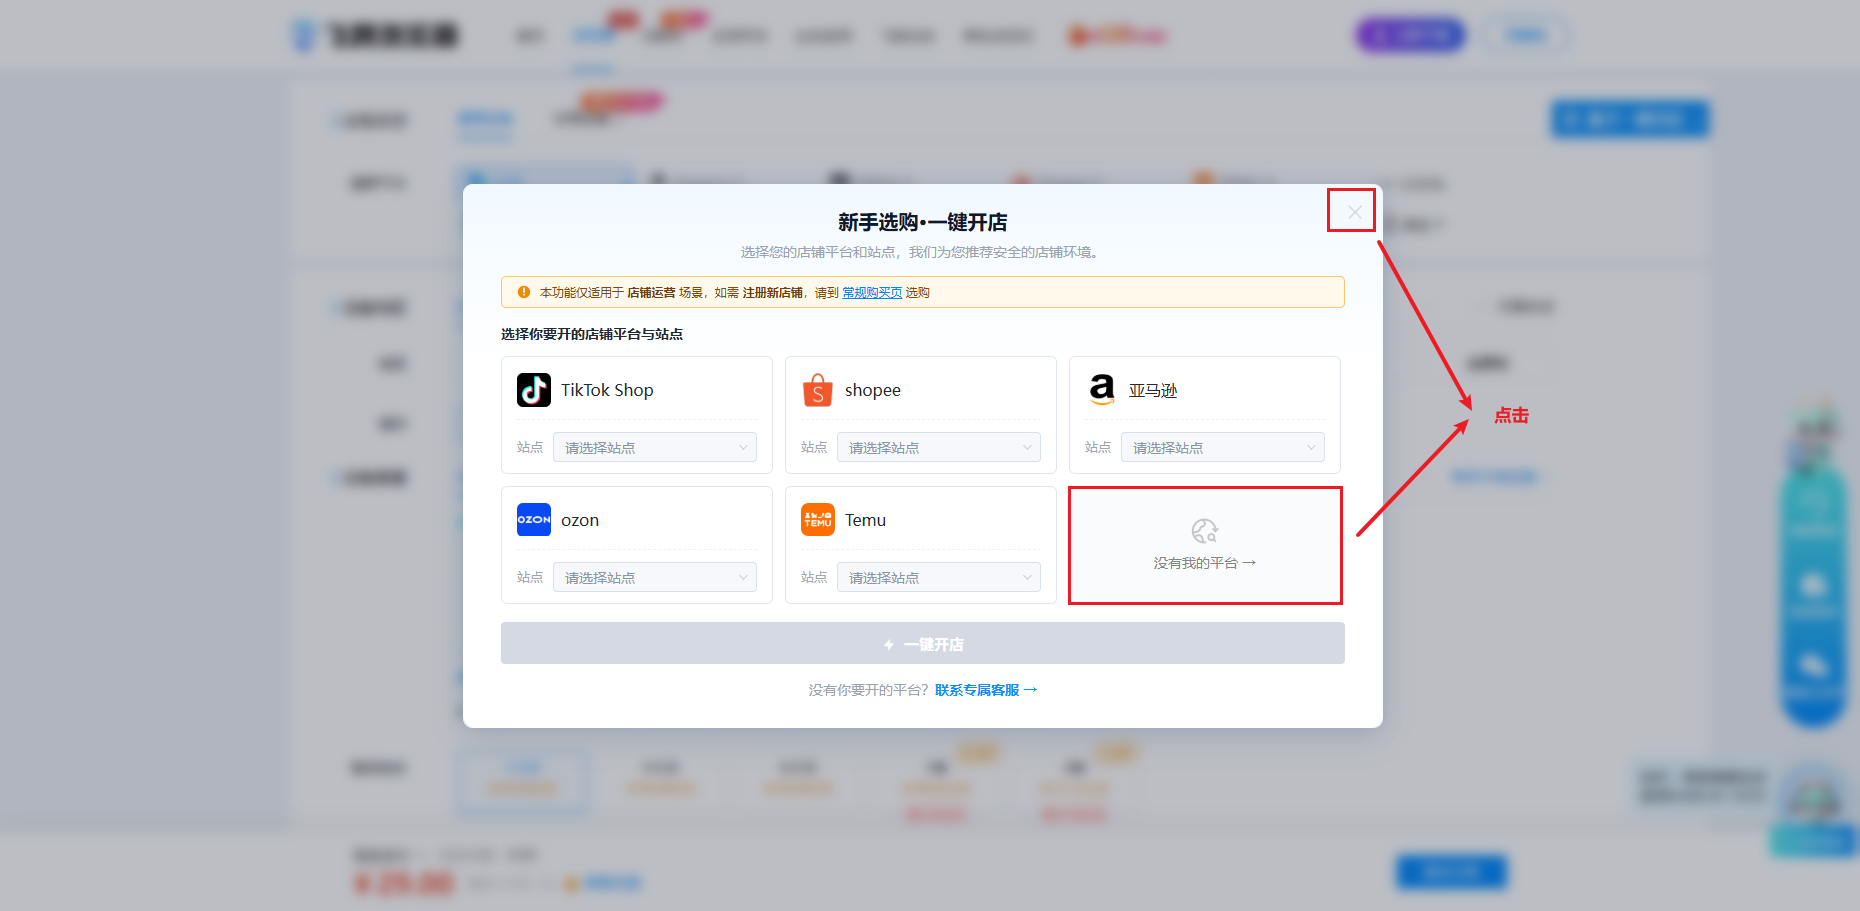Click the Temu platform name
Viewport: 1860px width, 911px height.
865,520
